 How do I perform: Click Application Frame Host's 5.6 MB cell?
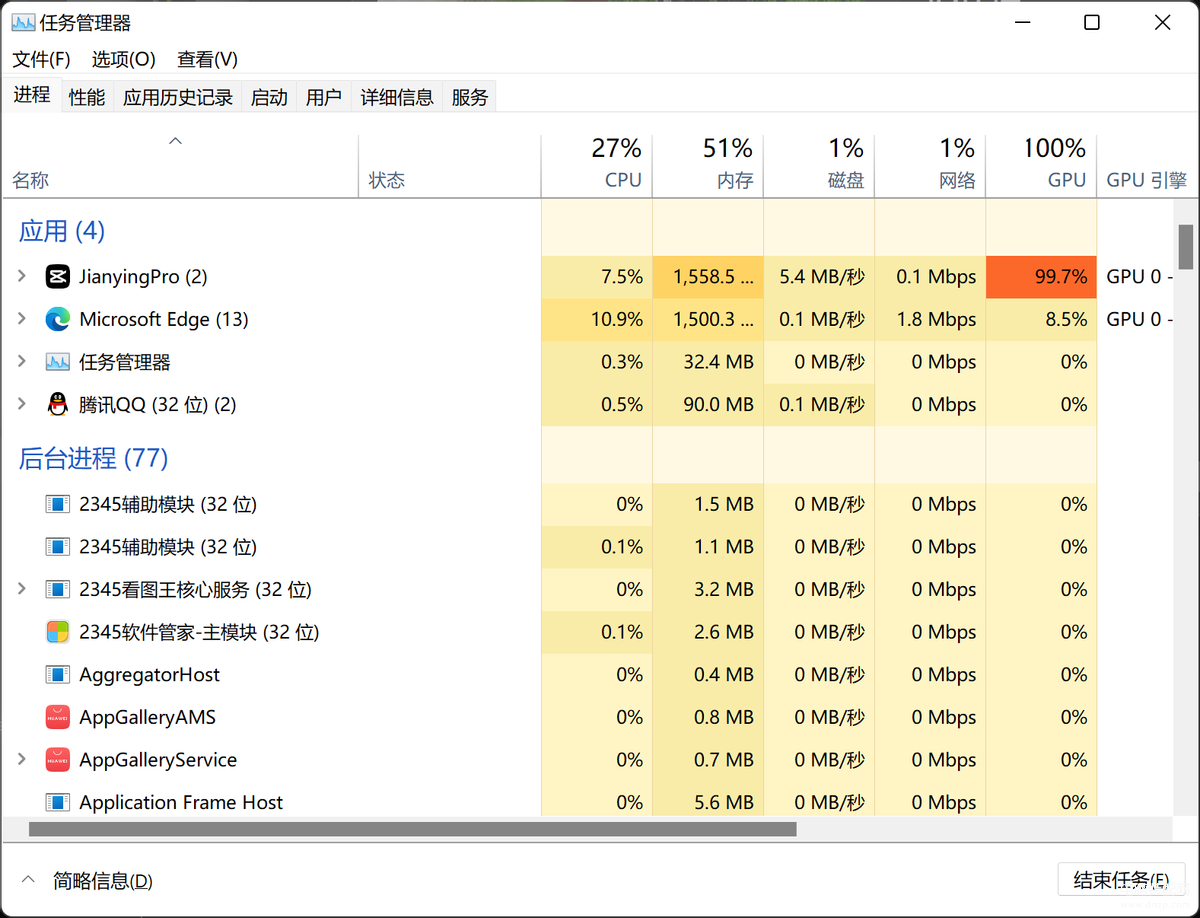[x=708, y=802]
